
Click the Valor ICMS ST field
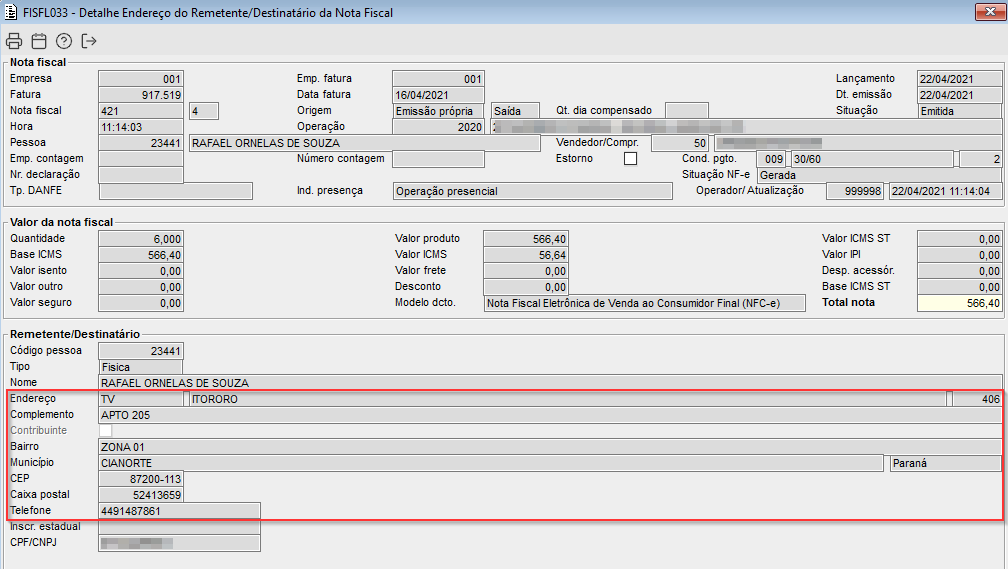(x=959, y=239)
